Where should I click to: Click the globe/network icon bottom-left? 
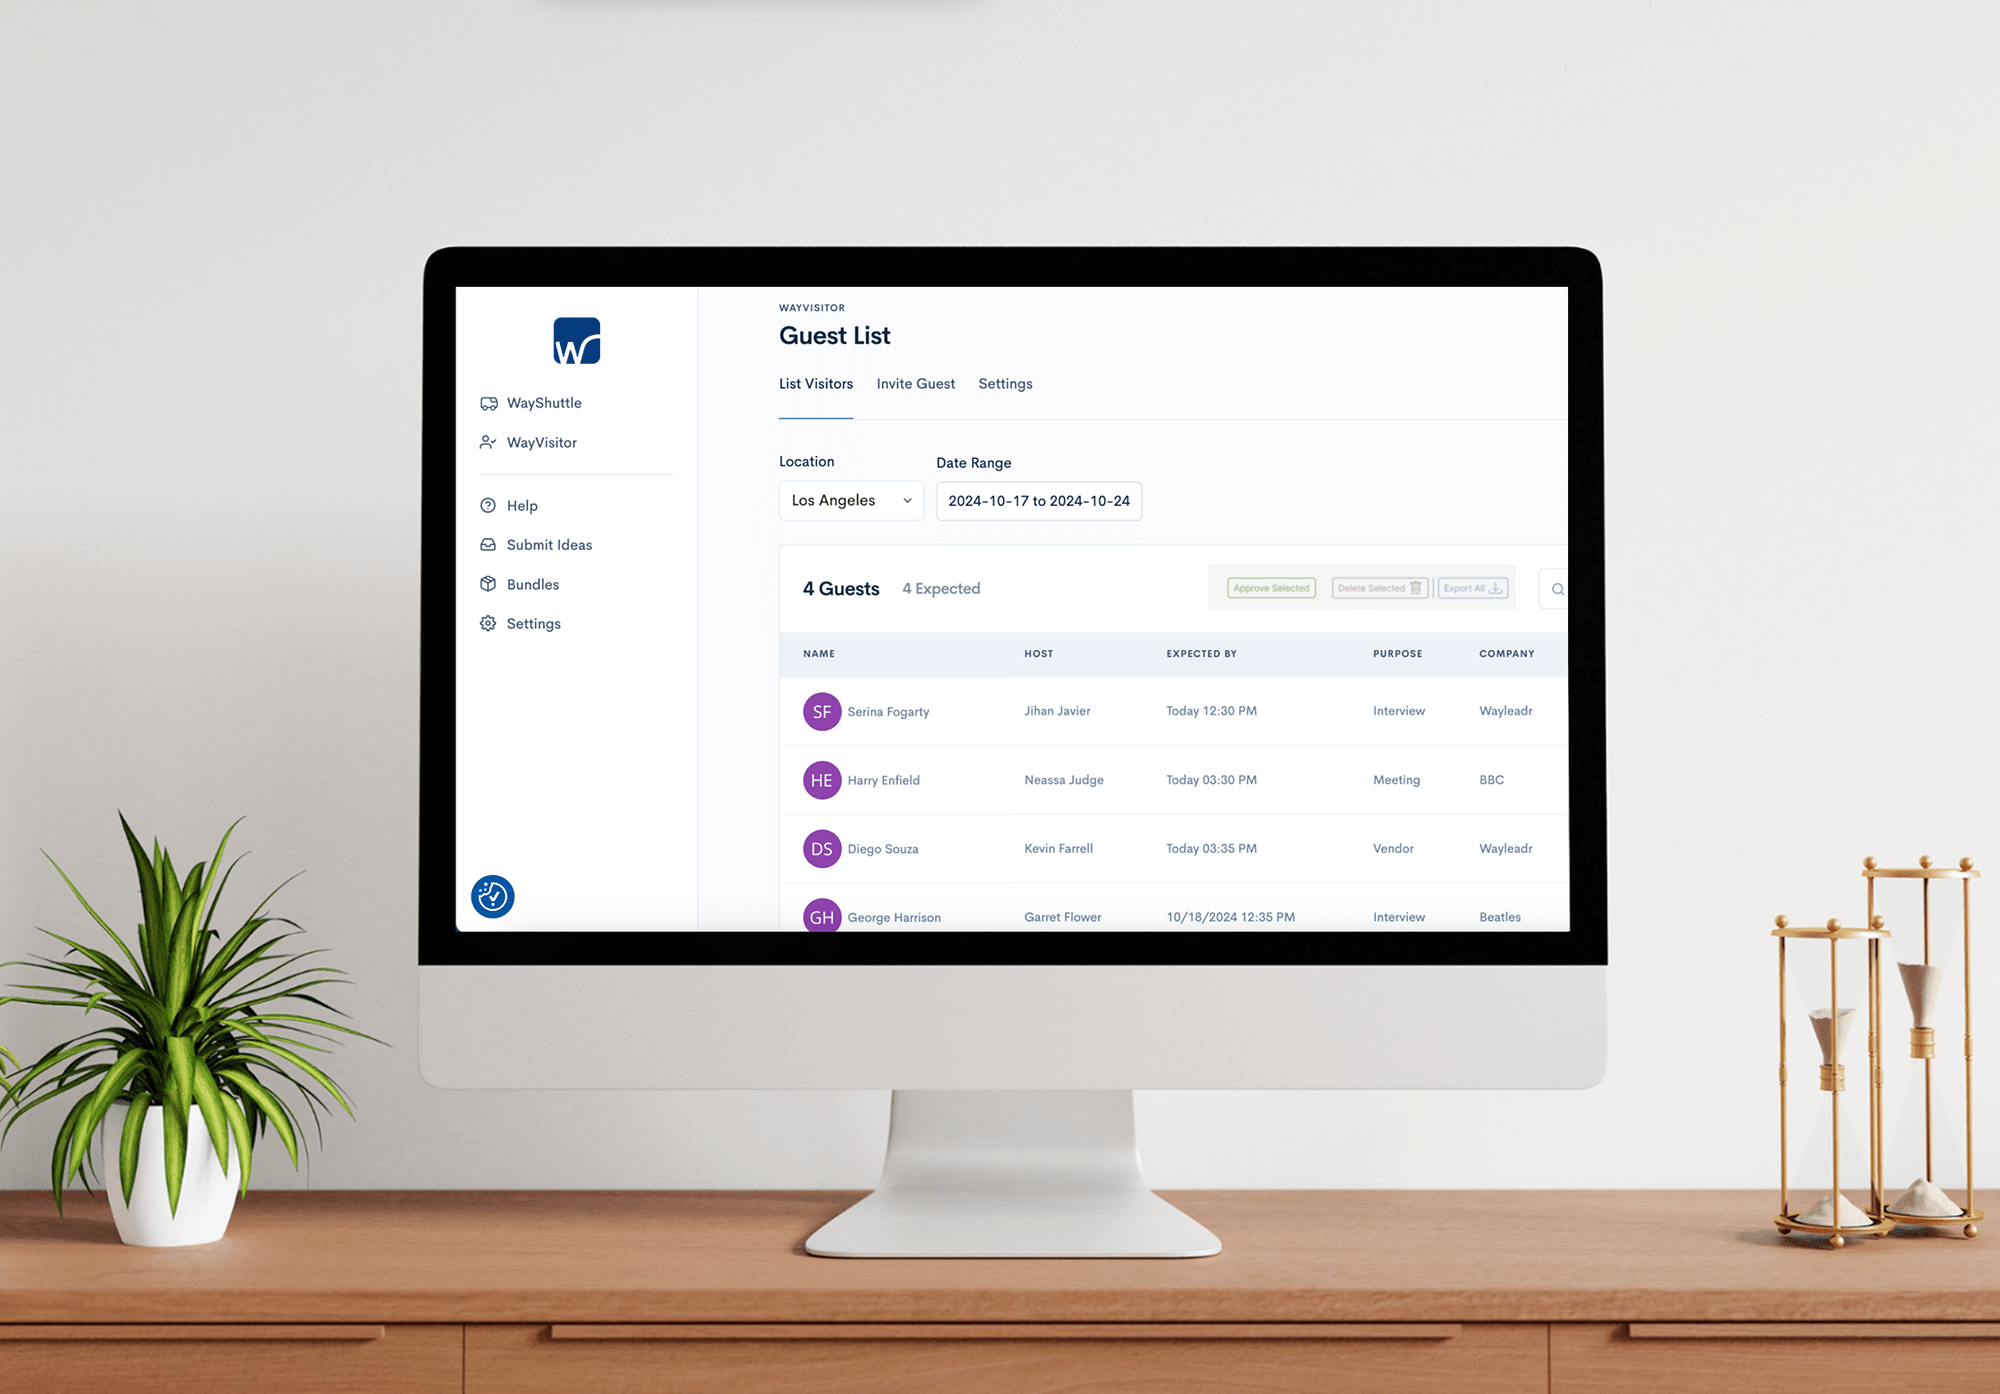[x=492, y=895]
